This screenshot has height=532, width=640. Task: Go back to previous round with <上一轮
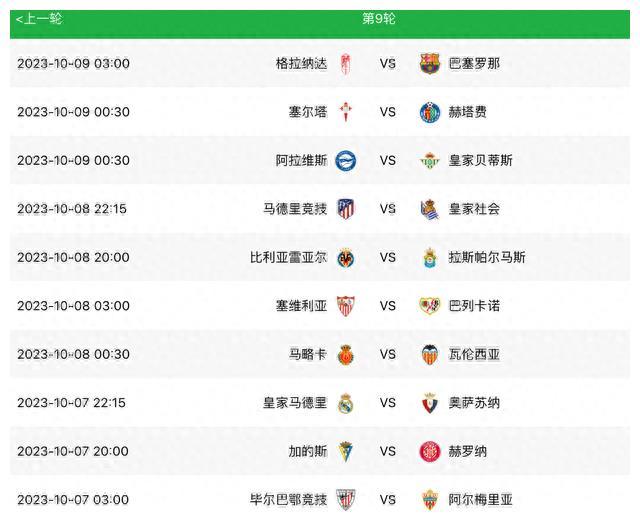pos(39,19)
